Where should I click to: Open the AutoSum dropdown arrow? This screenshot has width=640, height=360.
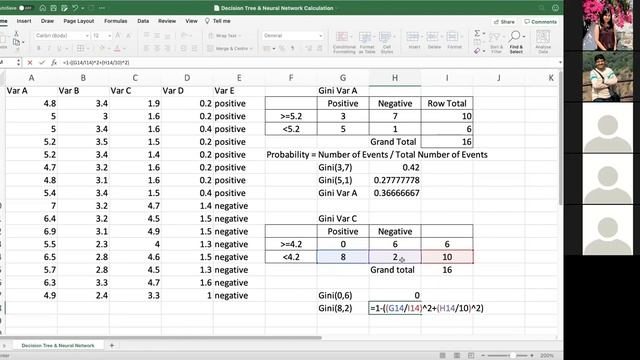484,33
